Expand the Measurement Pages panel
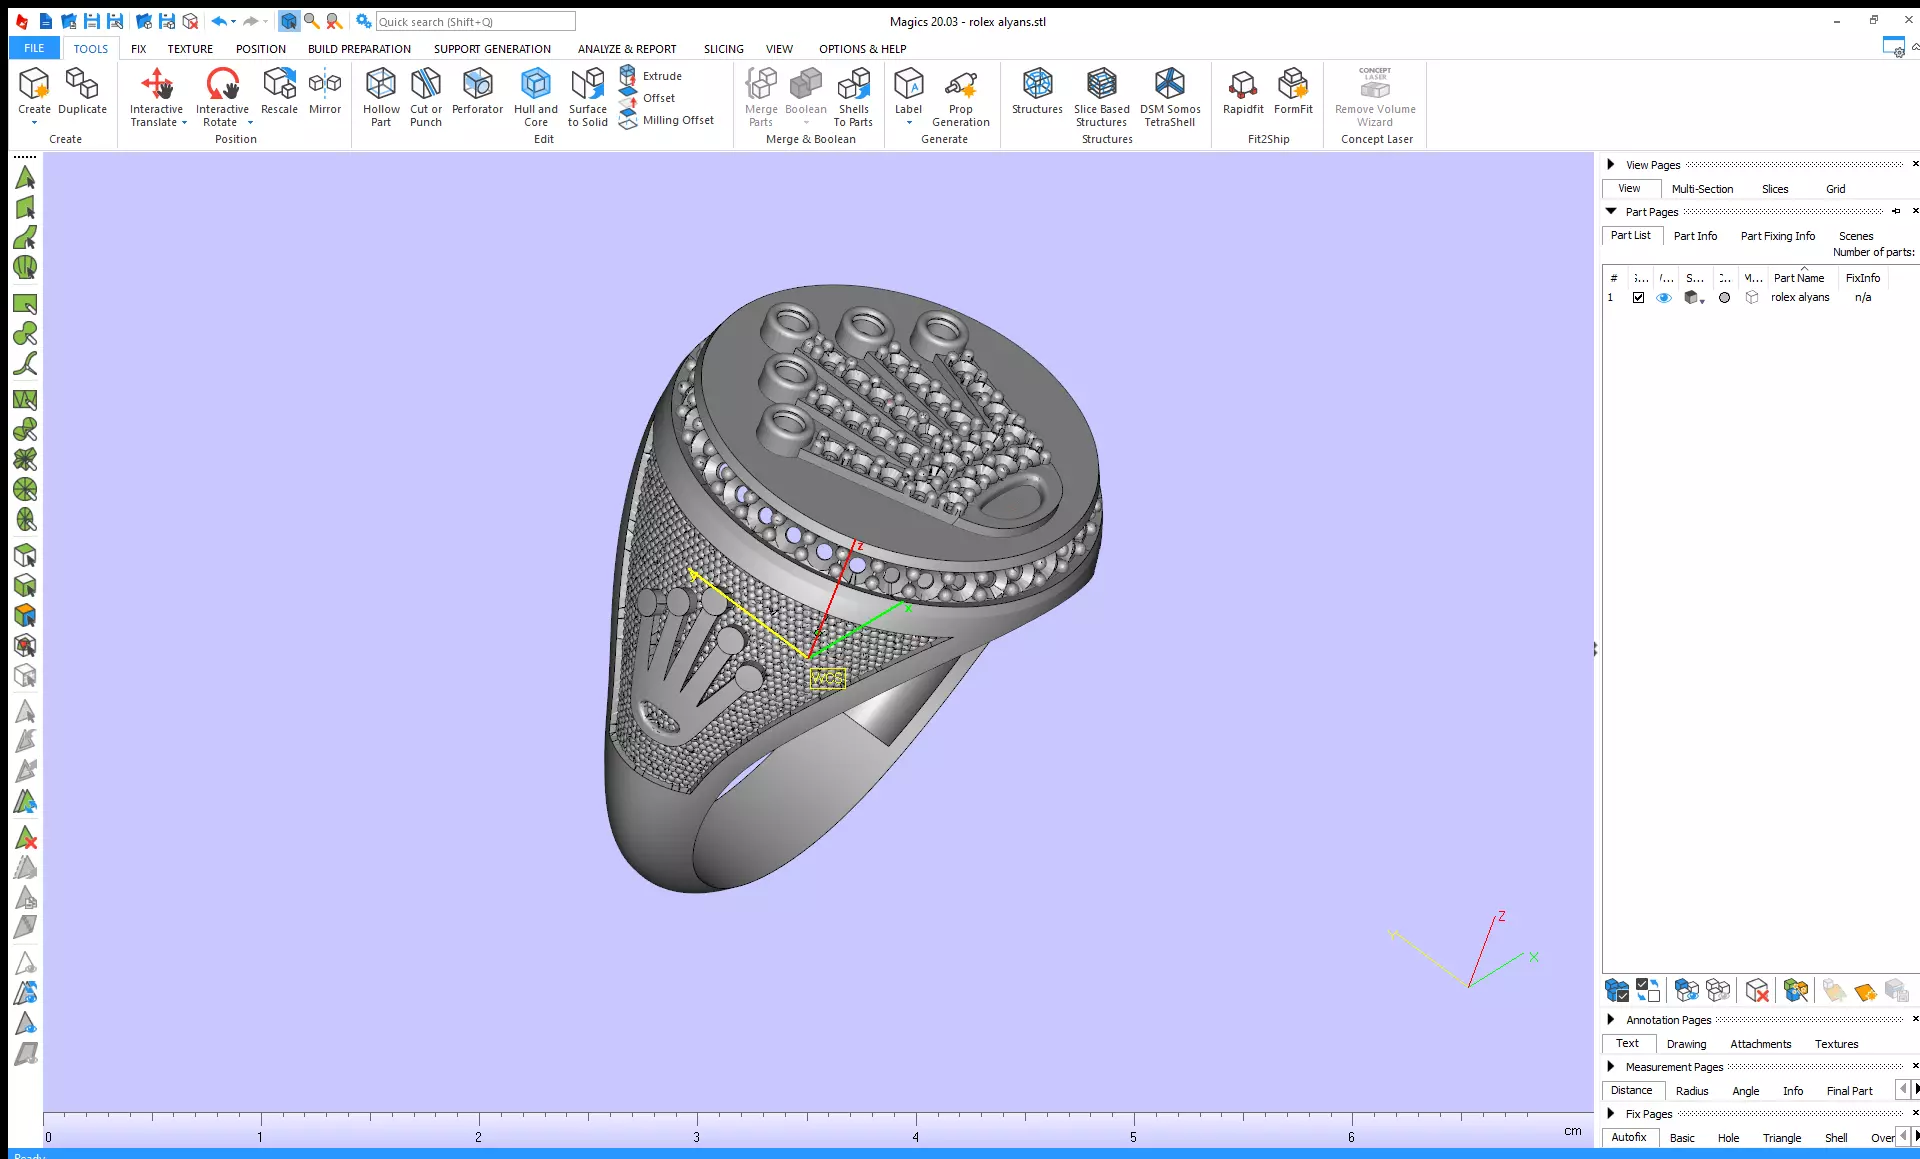The image size is (1920, 1159). coord(1611,1066)
